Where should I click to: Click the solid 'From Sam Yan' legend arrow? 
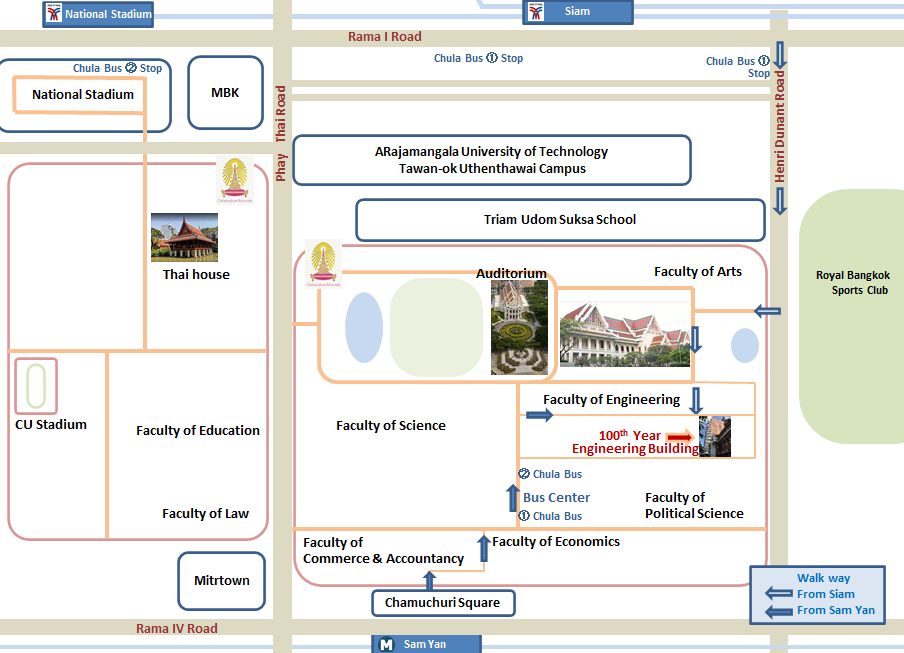click(779, 611)
